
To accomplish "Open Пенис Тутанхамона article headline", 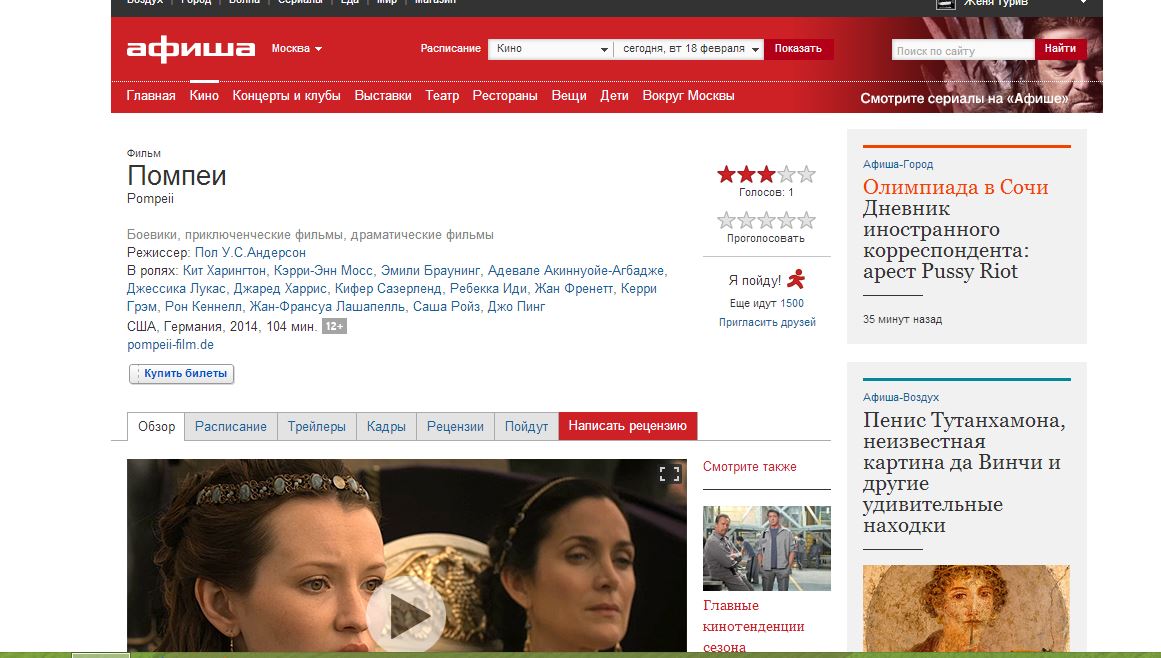I will click(x=964, y=472).
